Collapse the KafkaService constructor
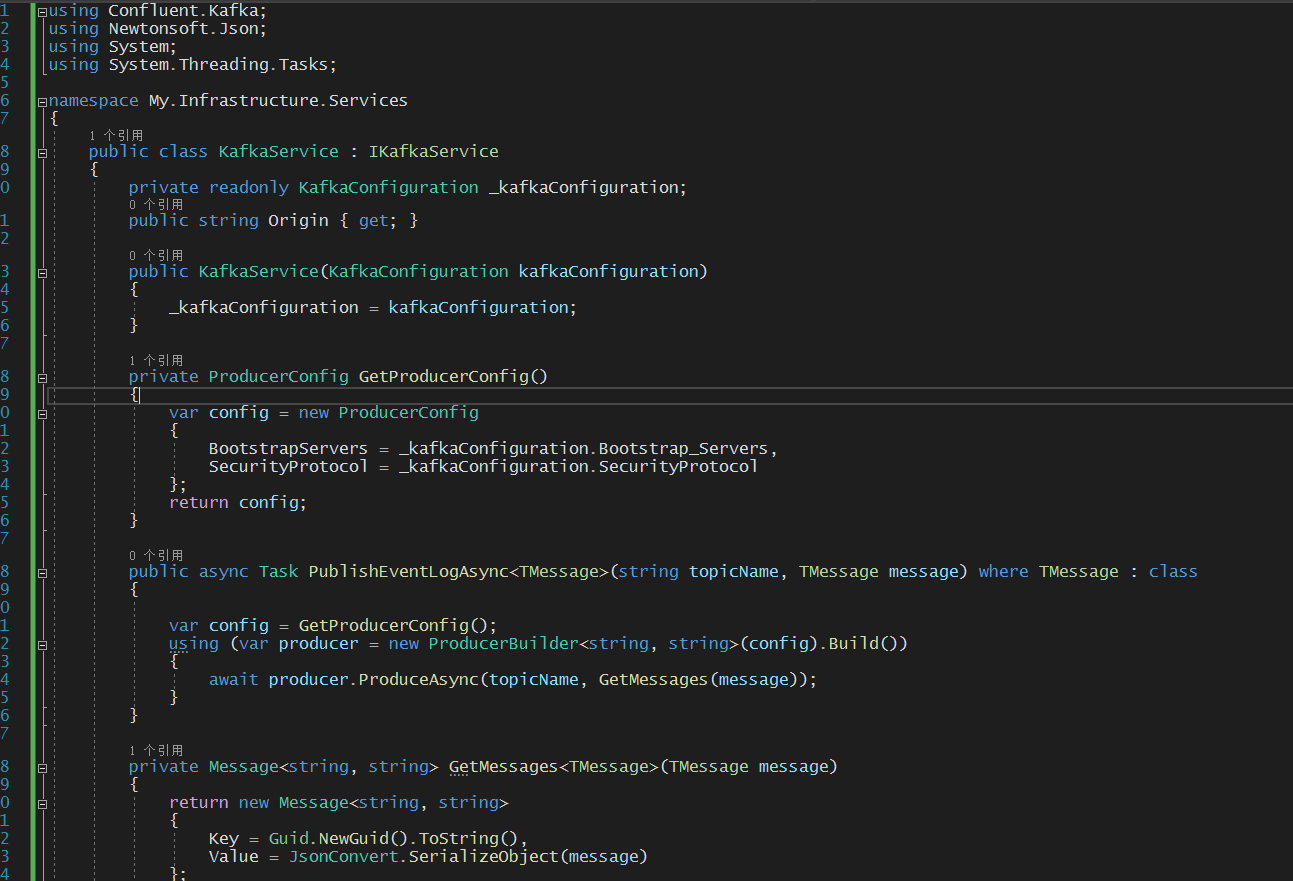 (42, 272)
